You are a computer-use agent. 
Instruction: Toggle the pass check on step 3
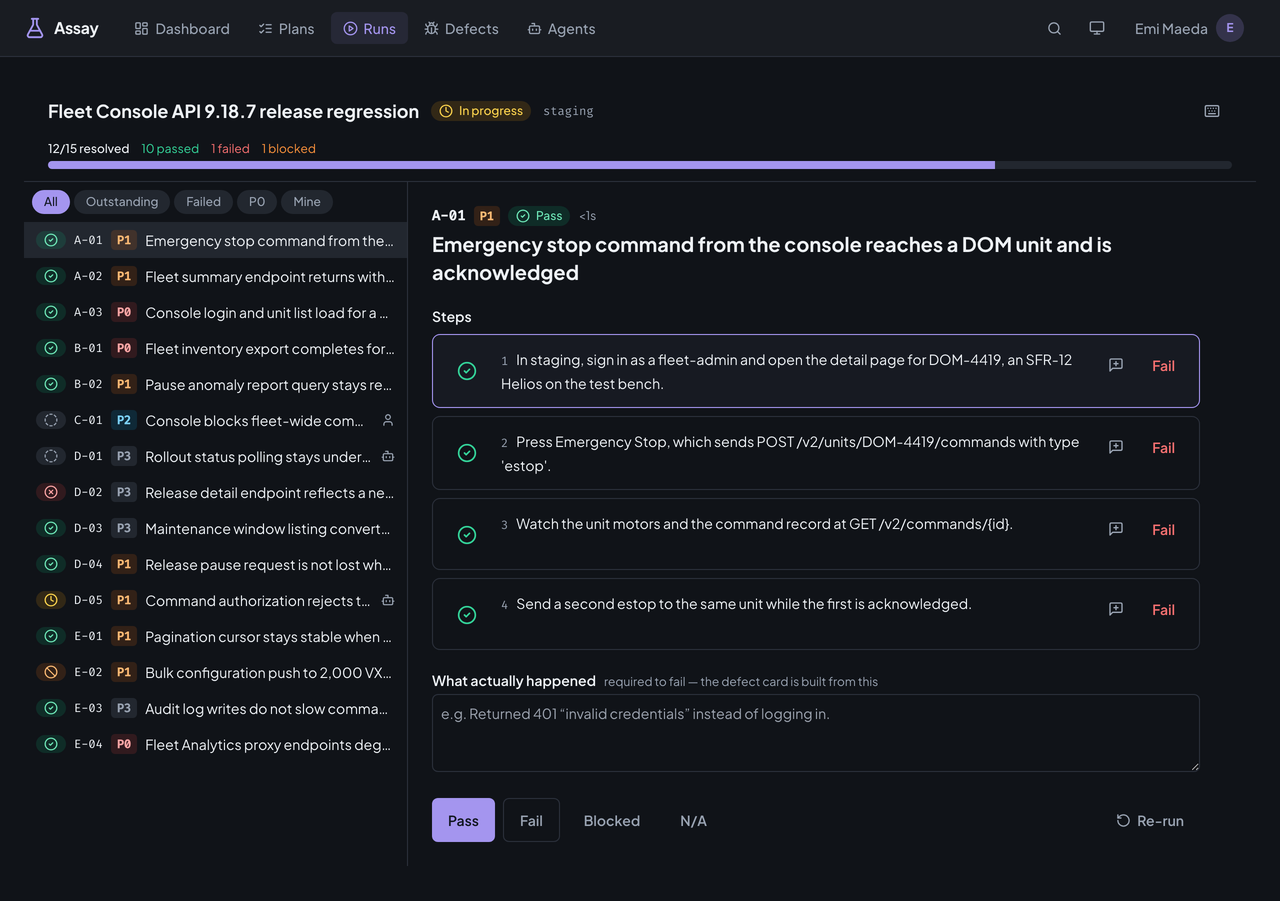[467, 535]
